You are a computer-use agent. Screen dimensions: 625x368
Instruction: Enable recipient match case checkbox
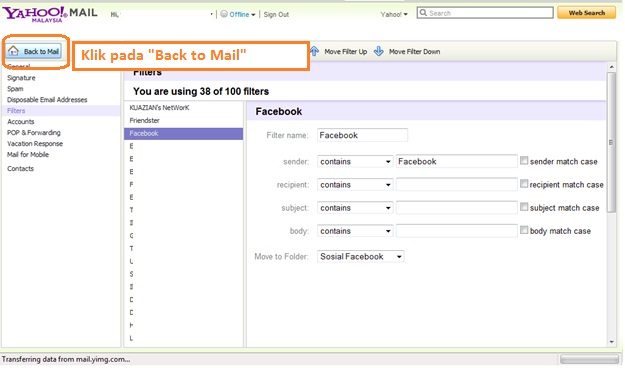(524, 184)
